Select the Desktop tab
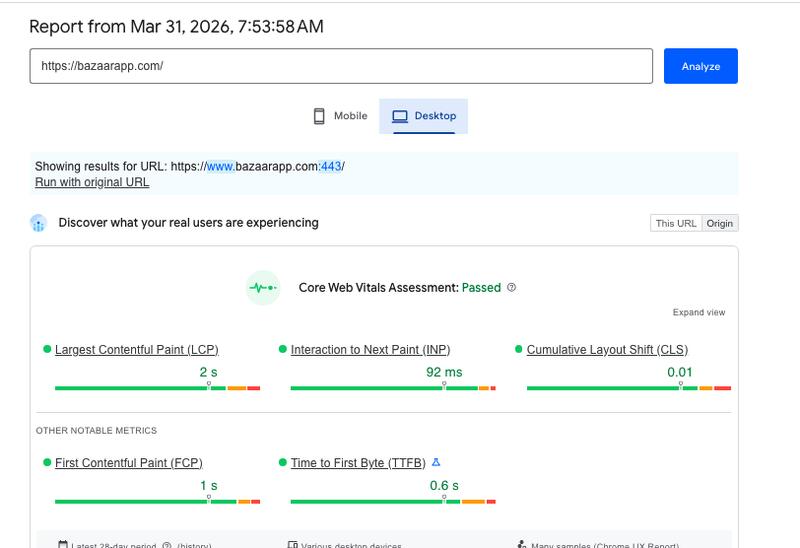Screen dimensions: 800x548 coord(423,116)
